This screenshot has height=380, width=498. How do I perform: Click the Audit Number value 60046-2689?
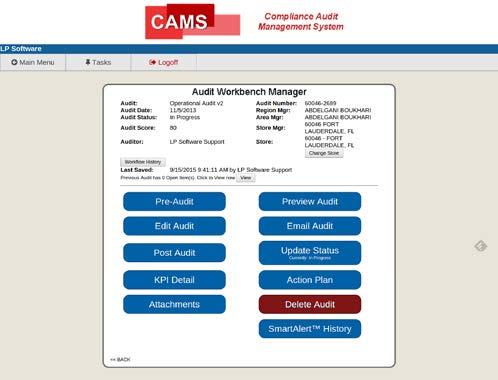pyautogui.click(x=320, y=103)
